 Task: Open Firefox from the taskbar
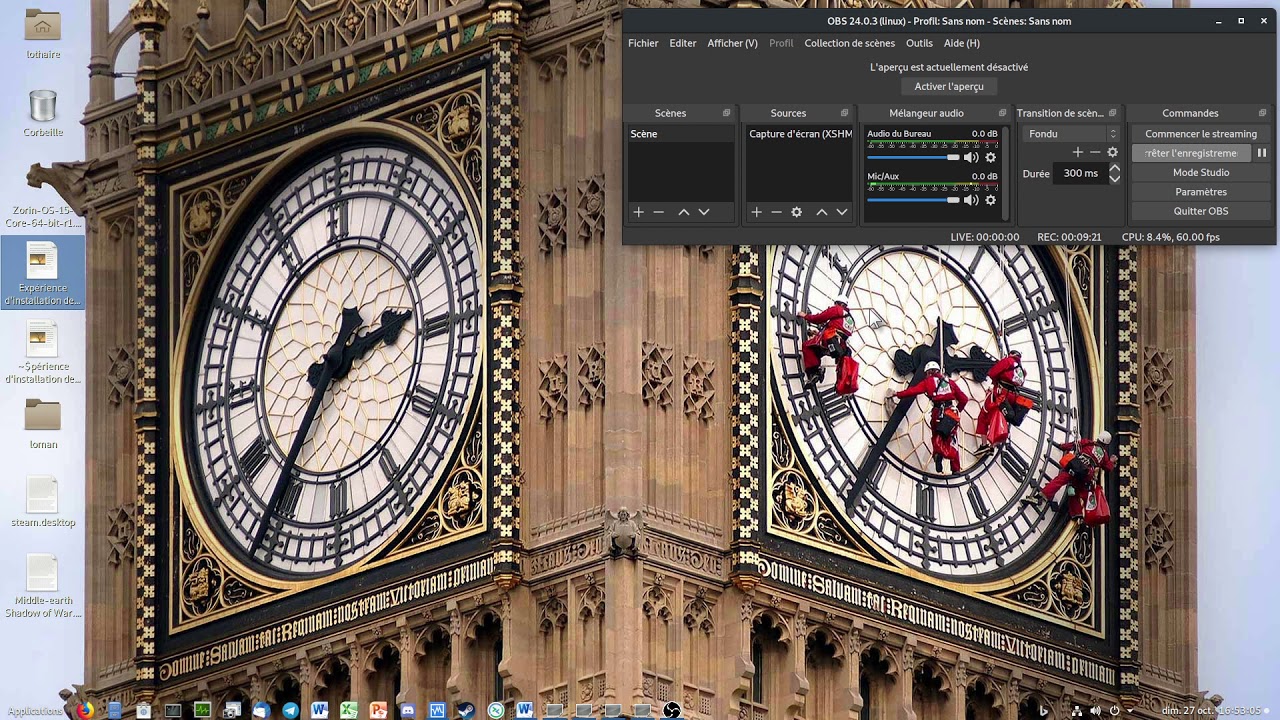[x=85, y=710]
